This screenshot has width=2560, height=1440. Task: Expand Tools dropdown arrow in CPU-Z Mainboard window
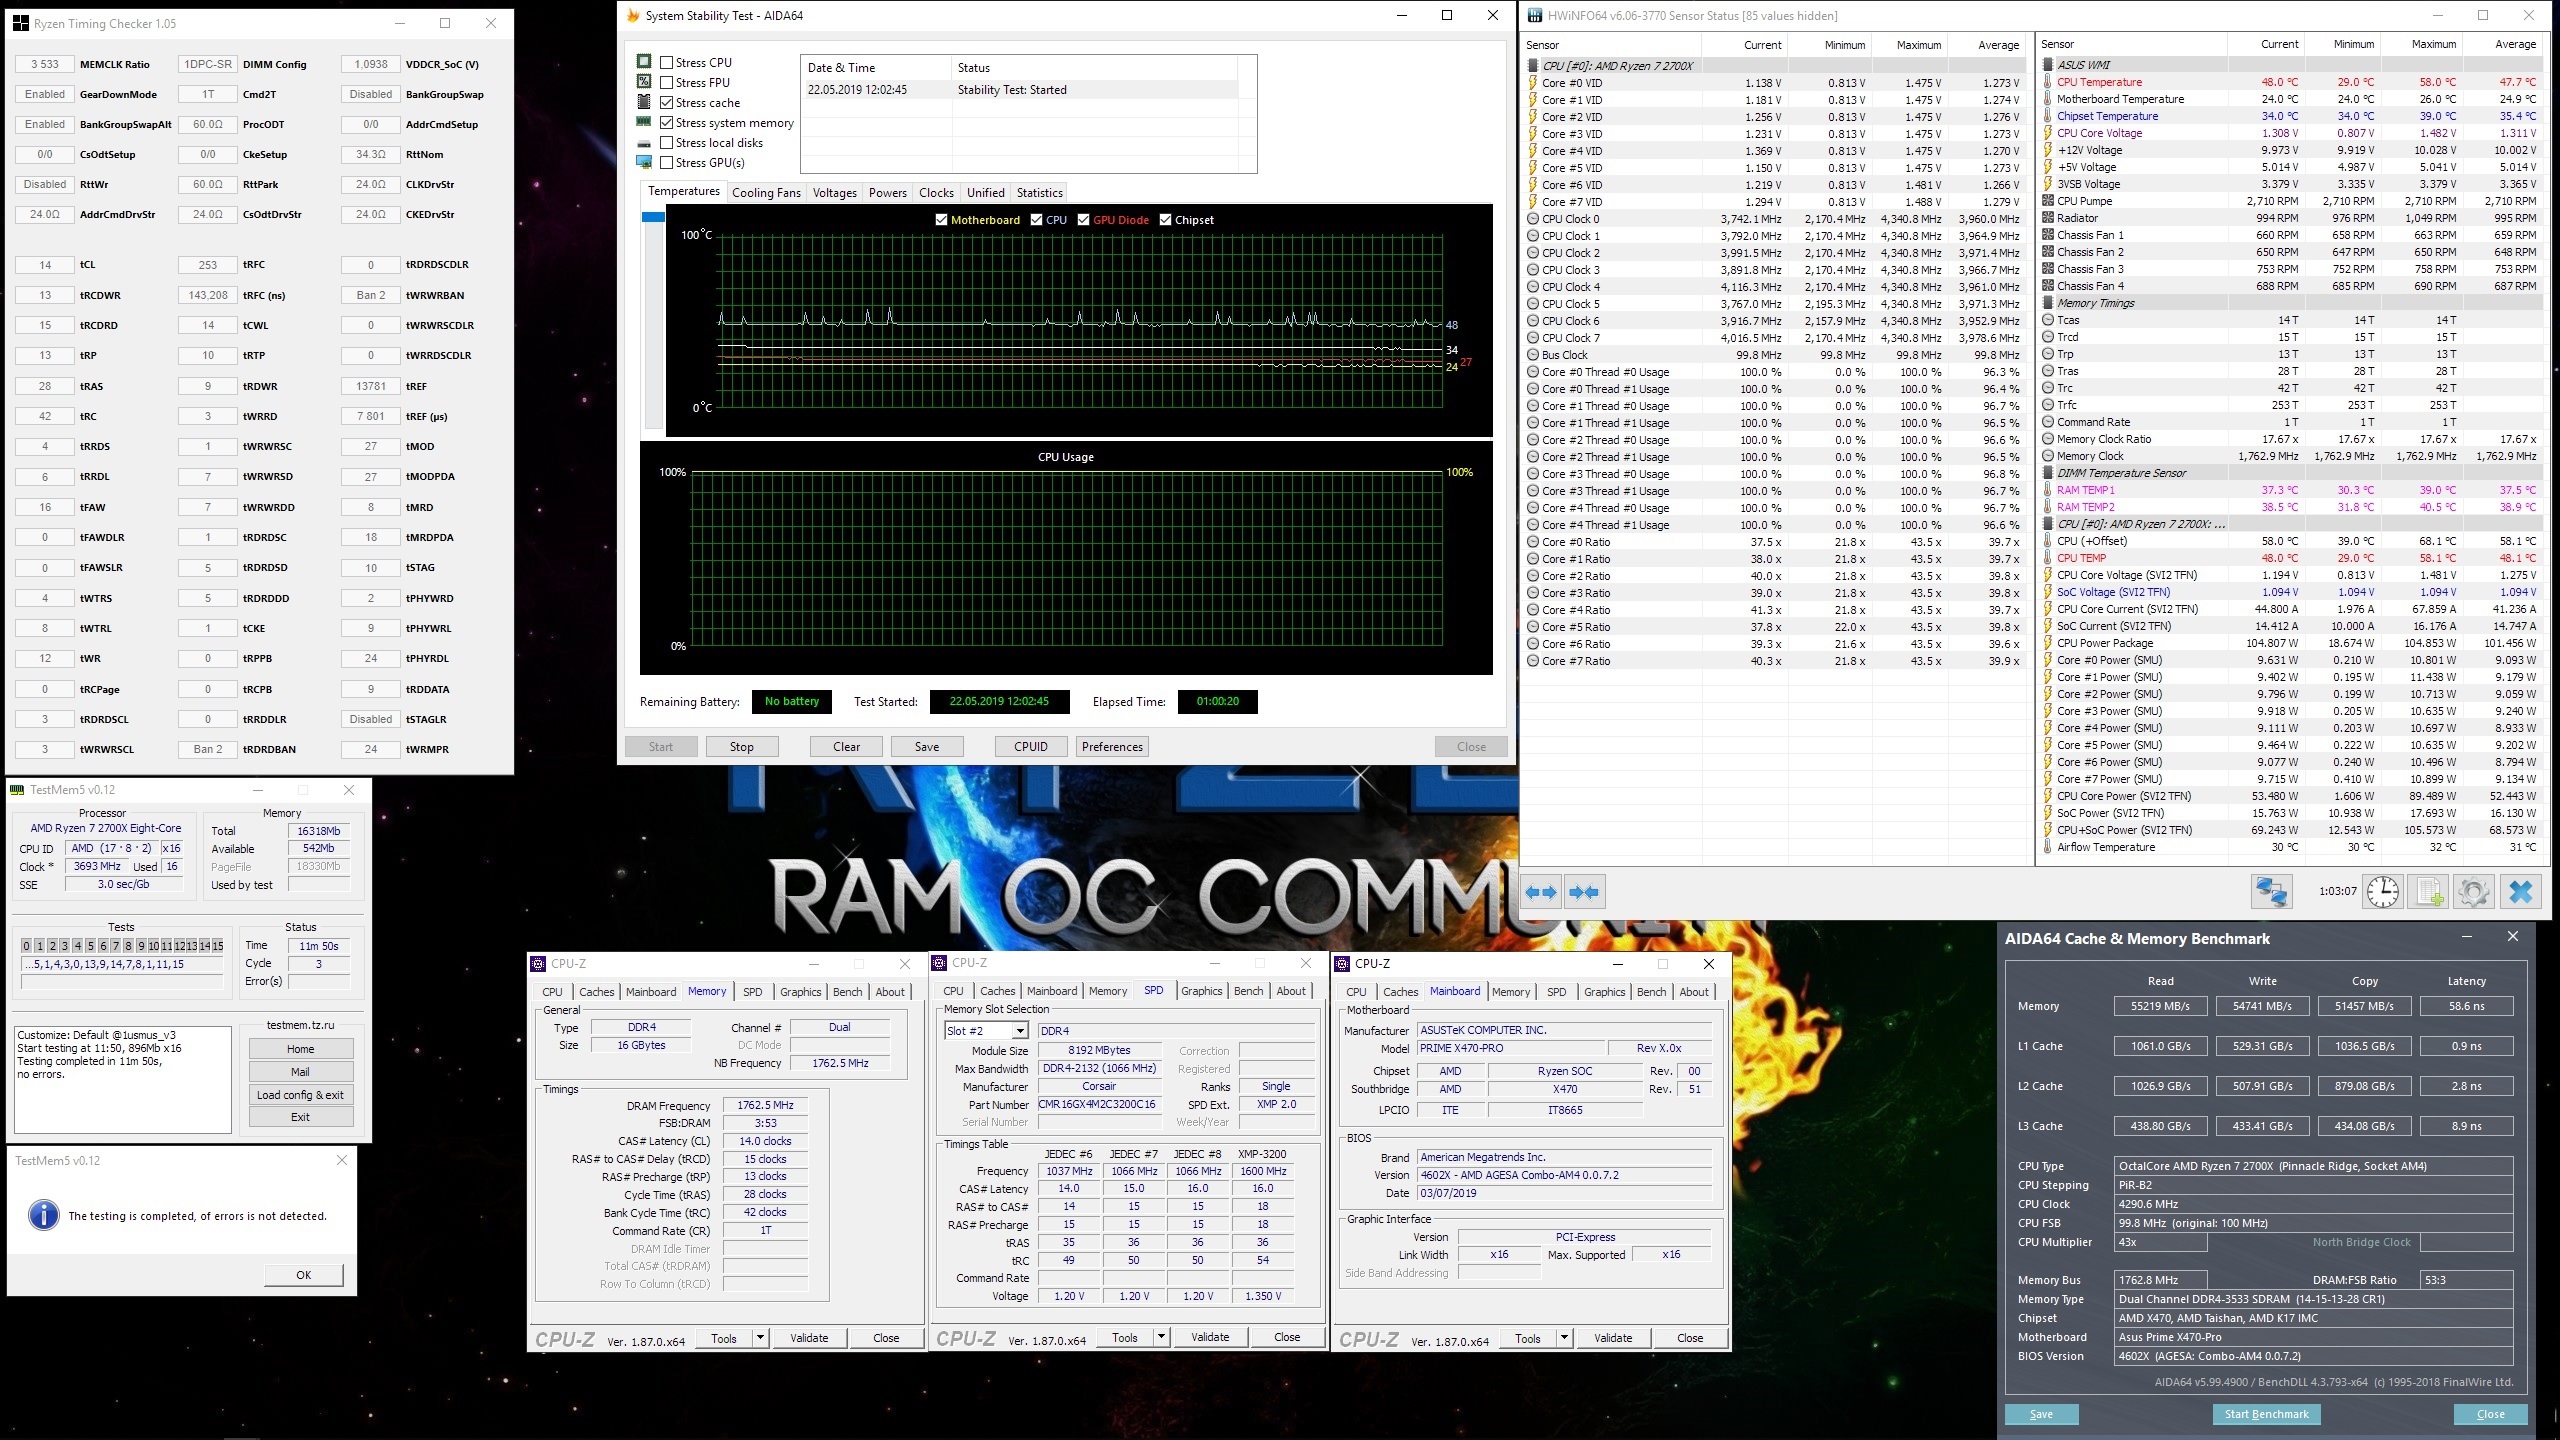[1564, 1338]
